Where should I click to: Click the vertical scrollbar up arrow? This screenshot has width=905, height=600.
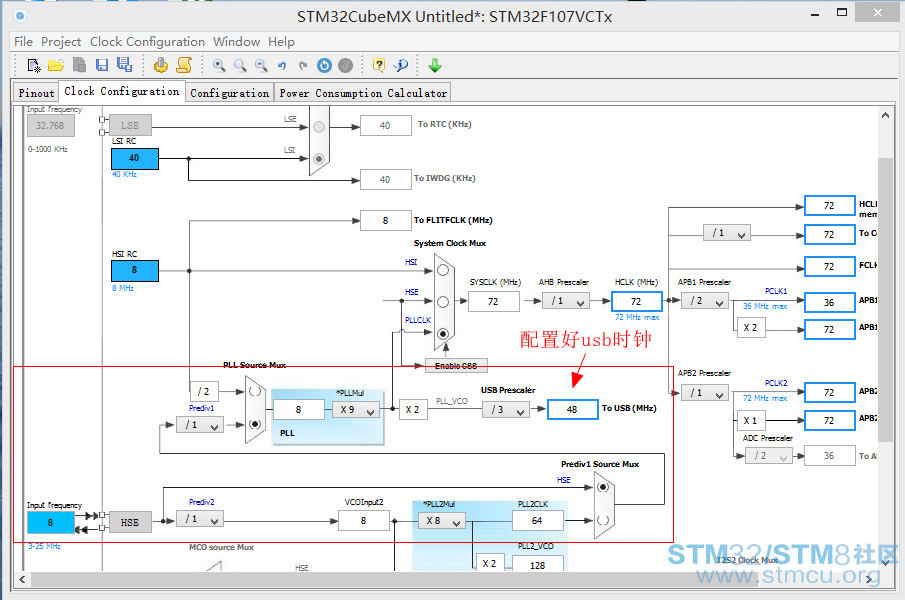tap(885, 115)
